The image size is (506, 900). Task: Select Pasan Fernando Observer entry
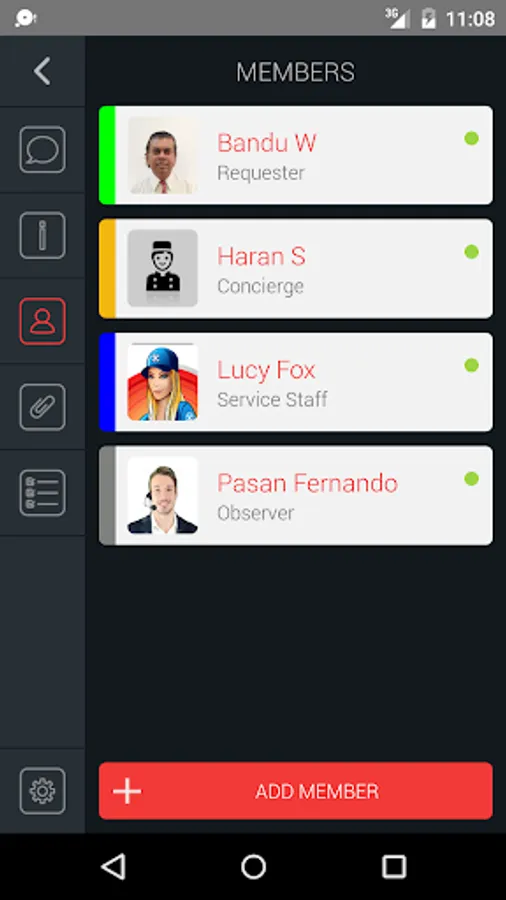[x=295, y=495]
